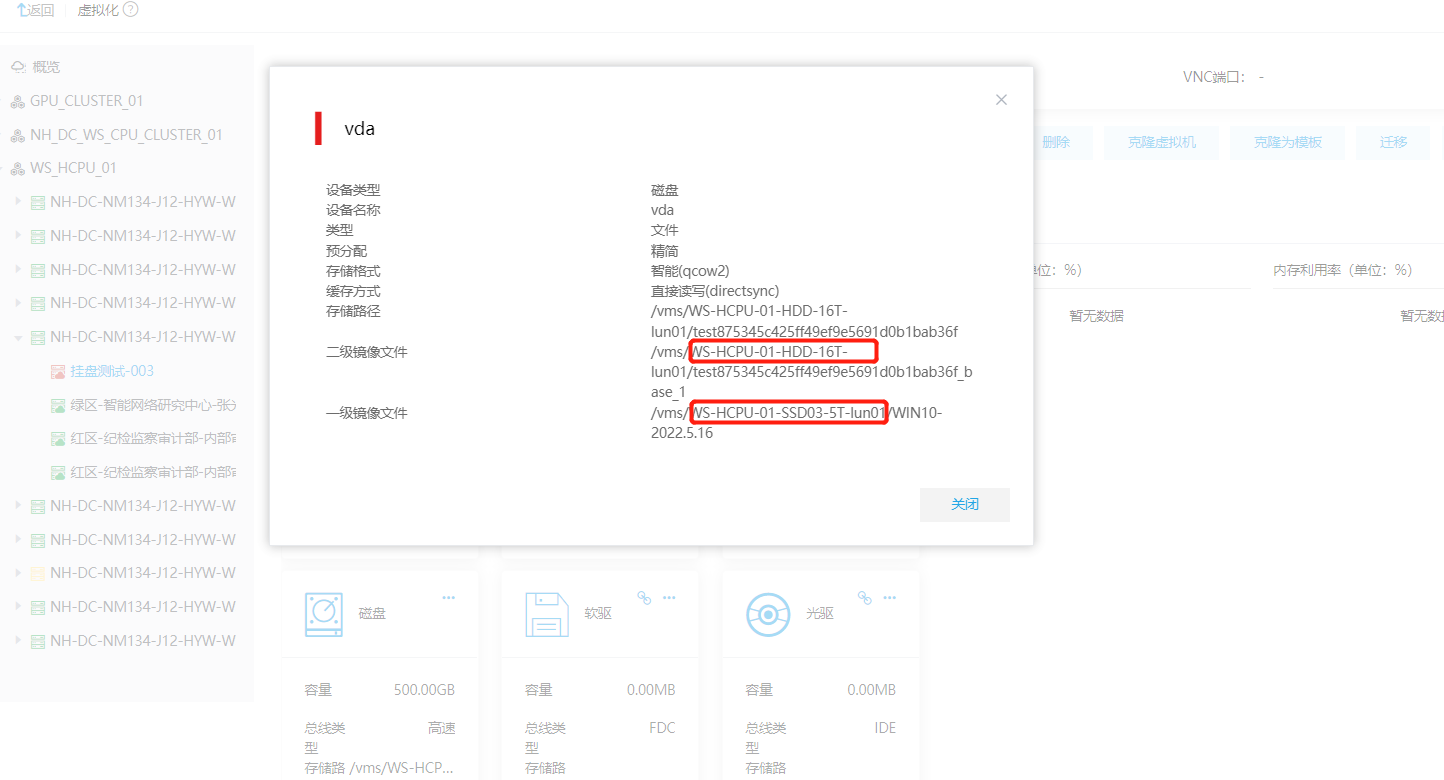
Task: Click the 关闭 button in the dialog
Action: (x=965, y=505)
